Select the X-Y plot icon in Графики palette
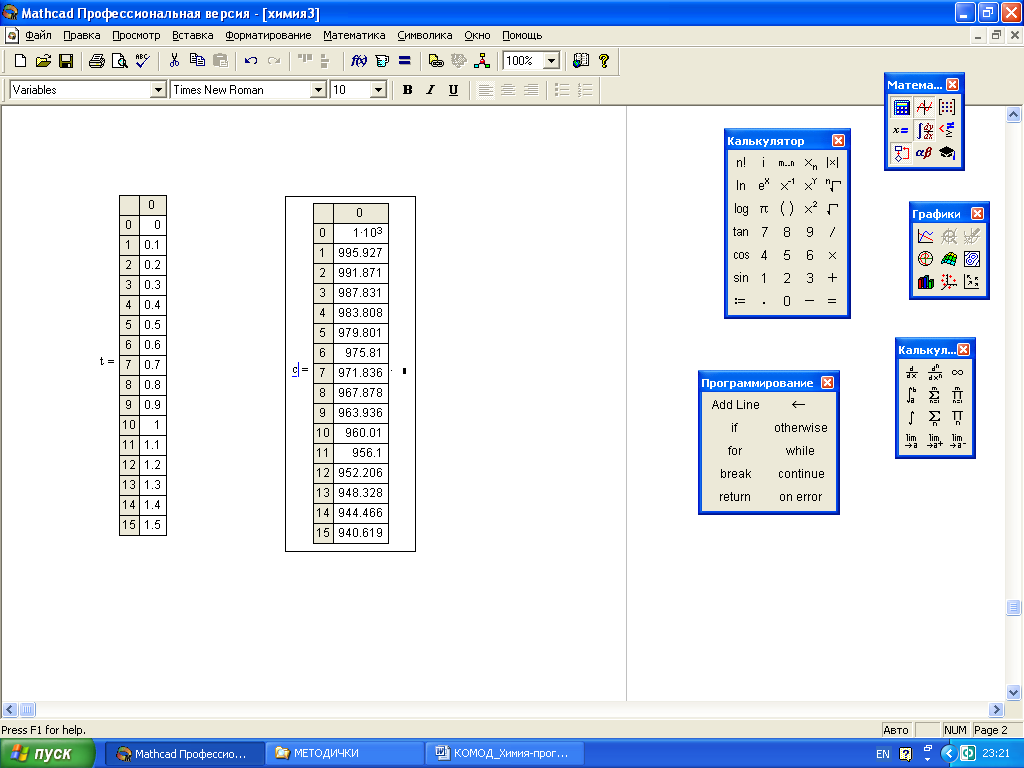1024x768 pixels. [x=926, y=237]
